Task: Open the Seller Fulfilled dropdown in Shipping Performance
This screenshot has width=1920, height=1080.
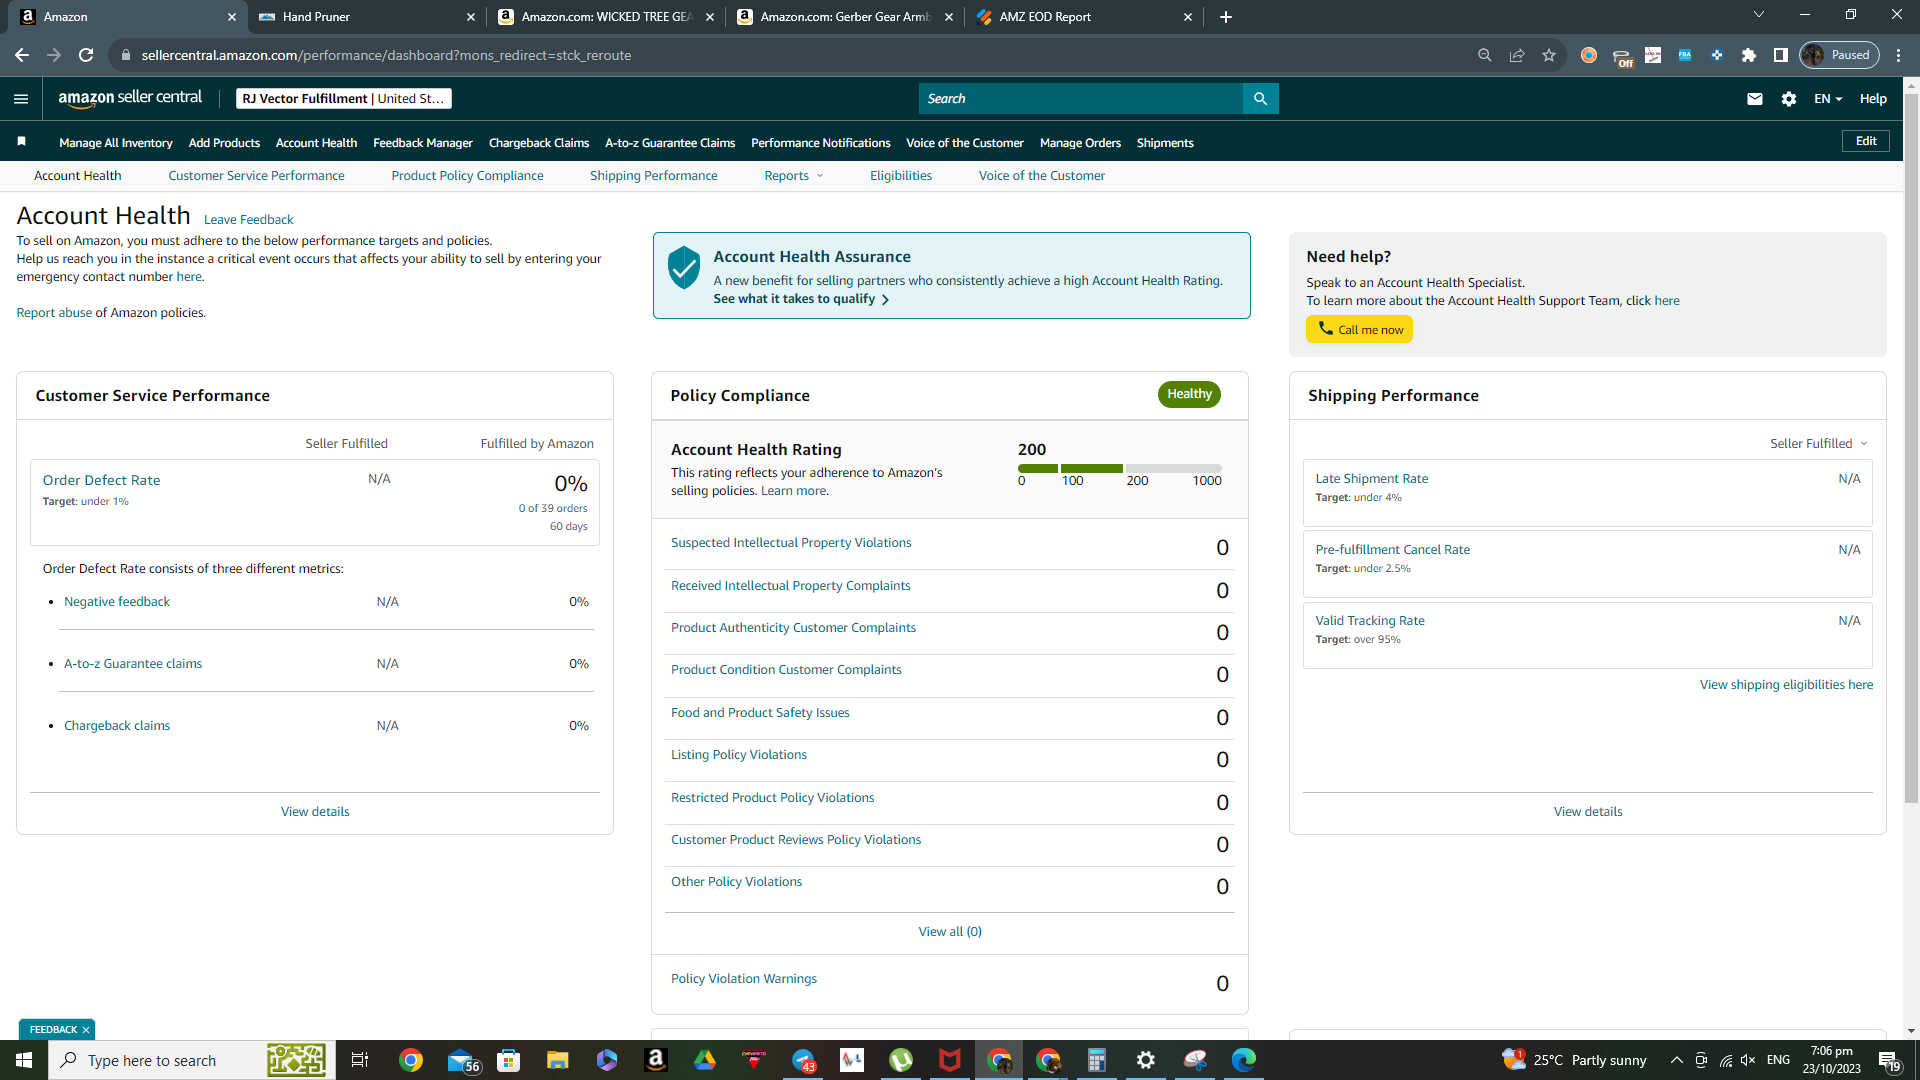Action: point(1819,443)
